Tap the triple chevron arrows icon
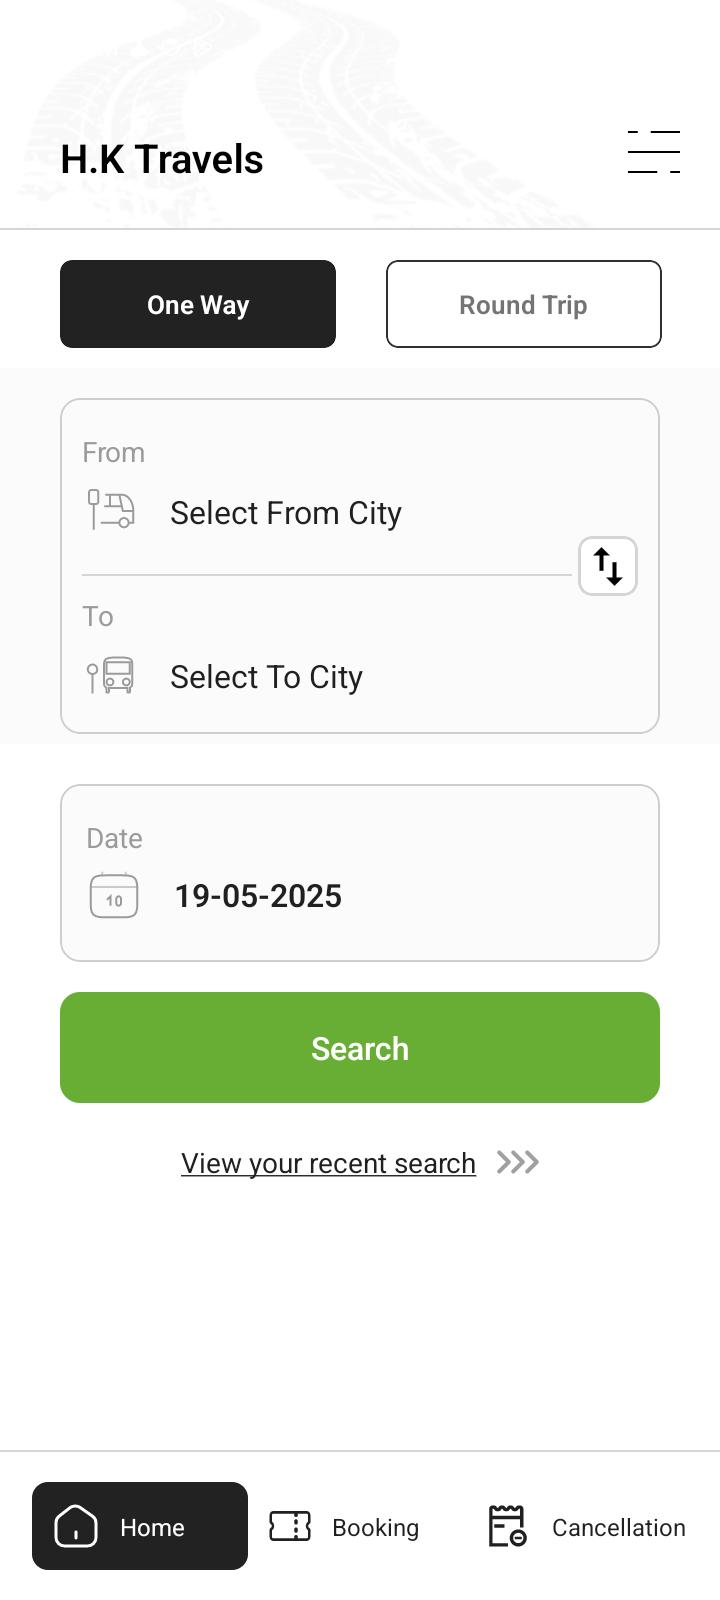Screen dimensions: 720x1600 518,1162
